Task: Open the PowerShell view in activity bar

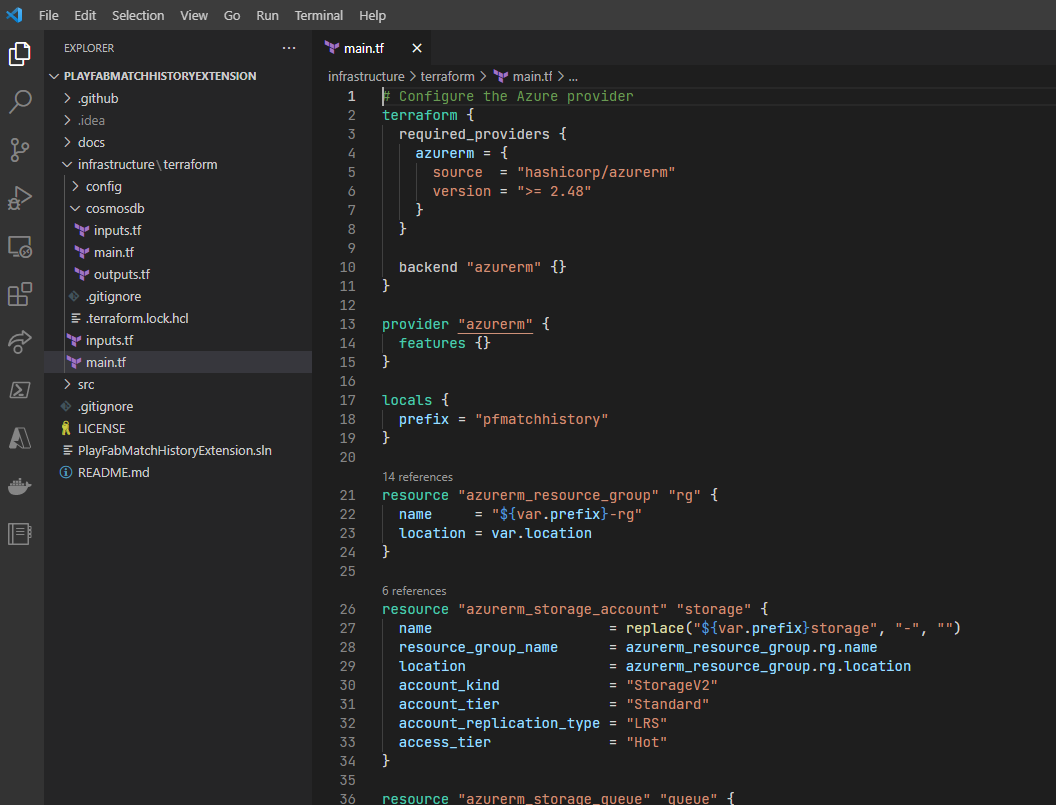Action: click(x=20, y=390)
